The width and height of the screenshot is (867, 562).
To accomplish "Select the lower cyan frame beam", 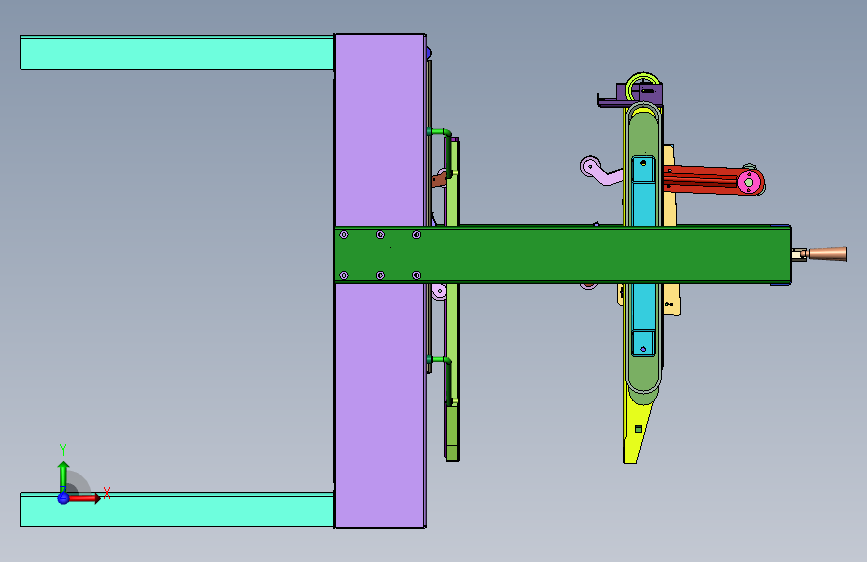I will (x=177, y=509).
